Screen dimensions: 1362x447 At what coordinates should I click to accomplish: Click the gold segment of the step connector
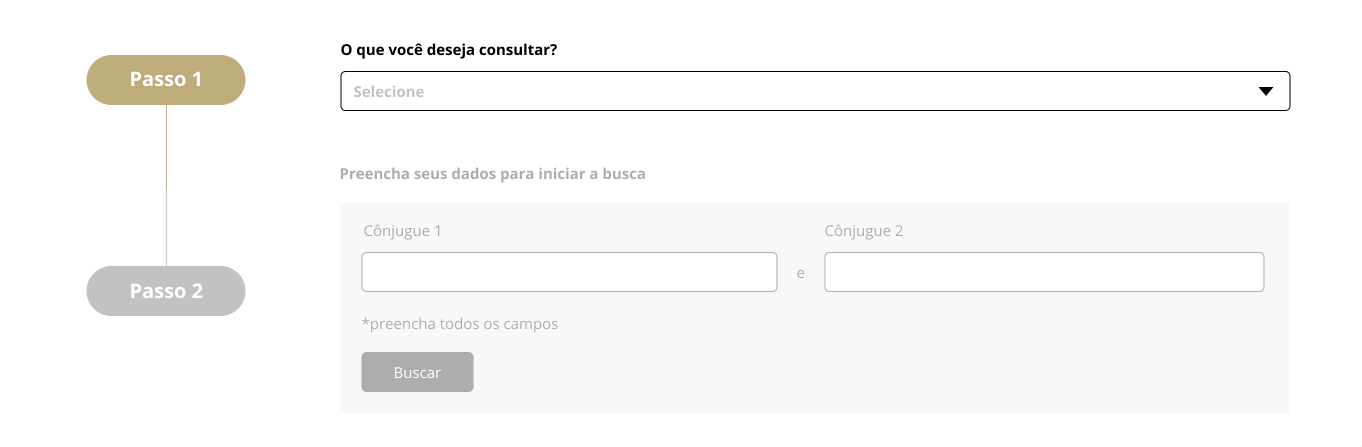pyautogui.click(x=166, y=145)
